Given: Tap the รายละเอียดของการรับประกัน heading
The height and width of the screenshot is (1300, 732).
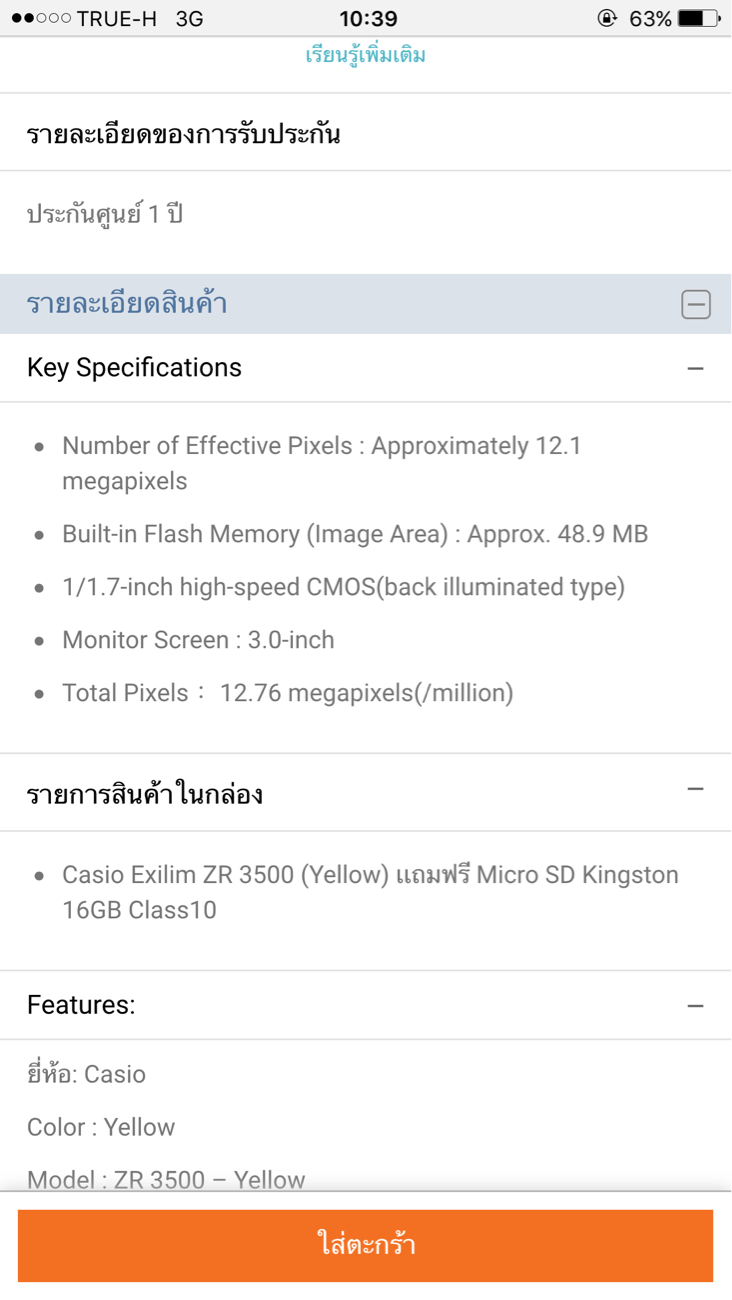Looking at the screenshot, I should click(183, 134).
